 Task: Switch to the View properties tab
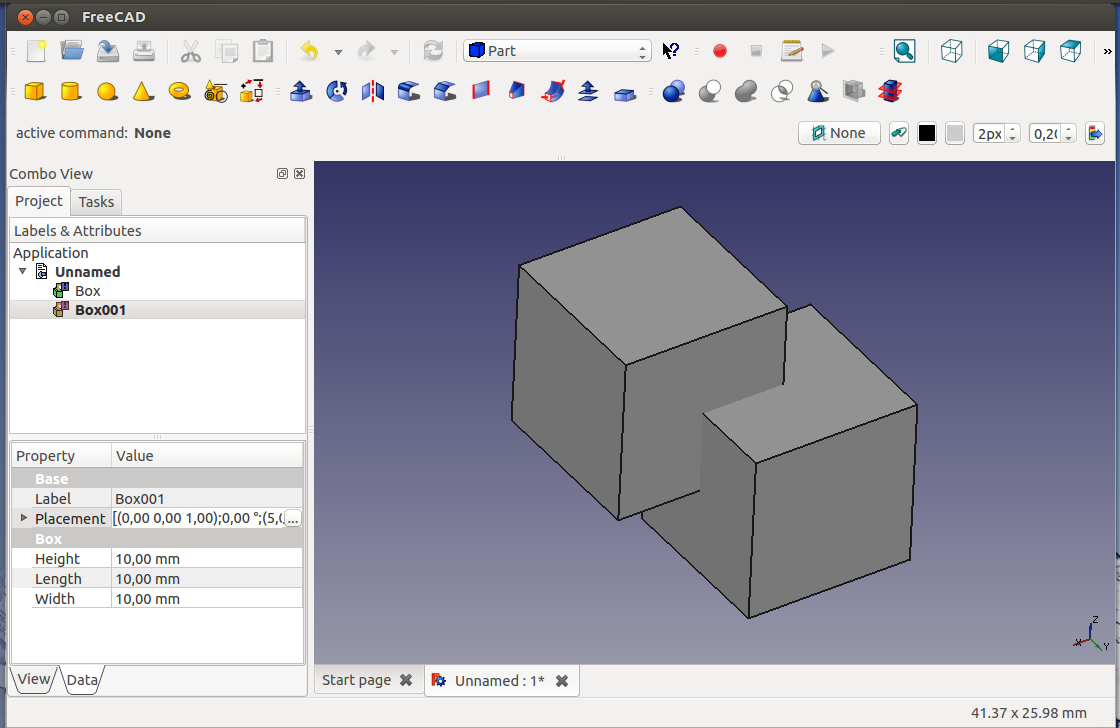(33, 679)
